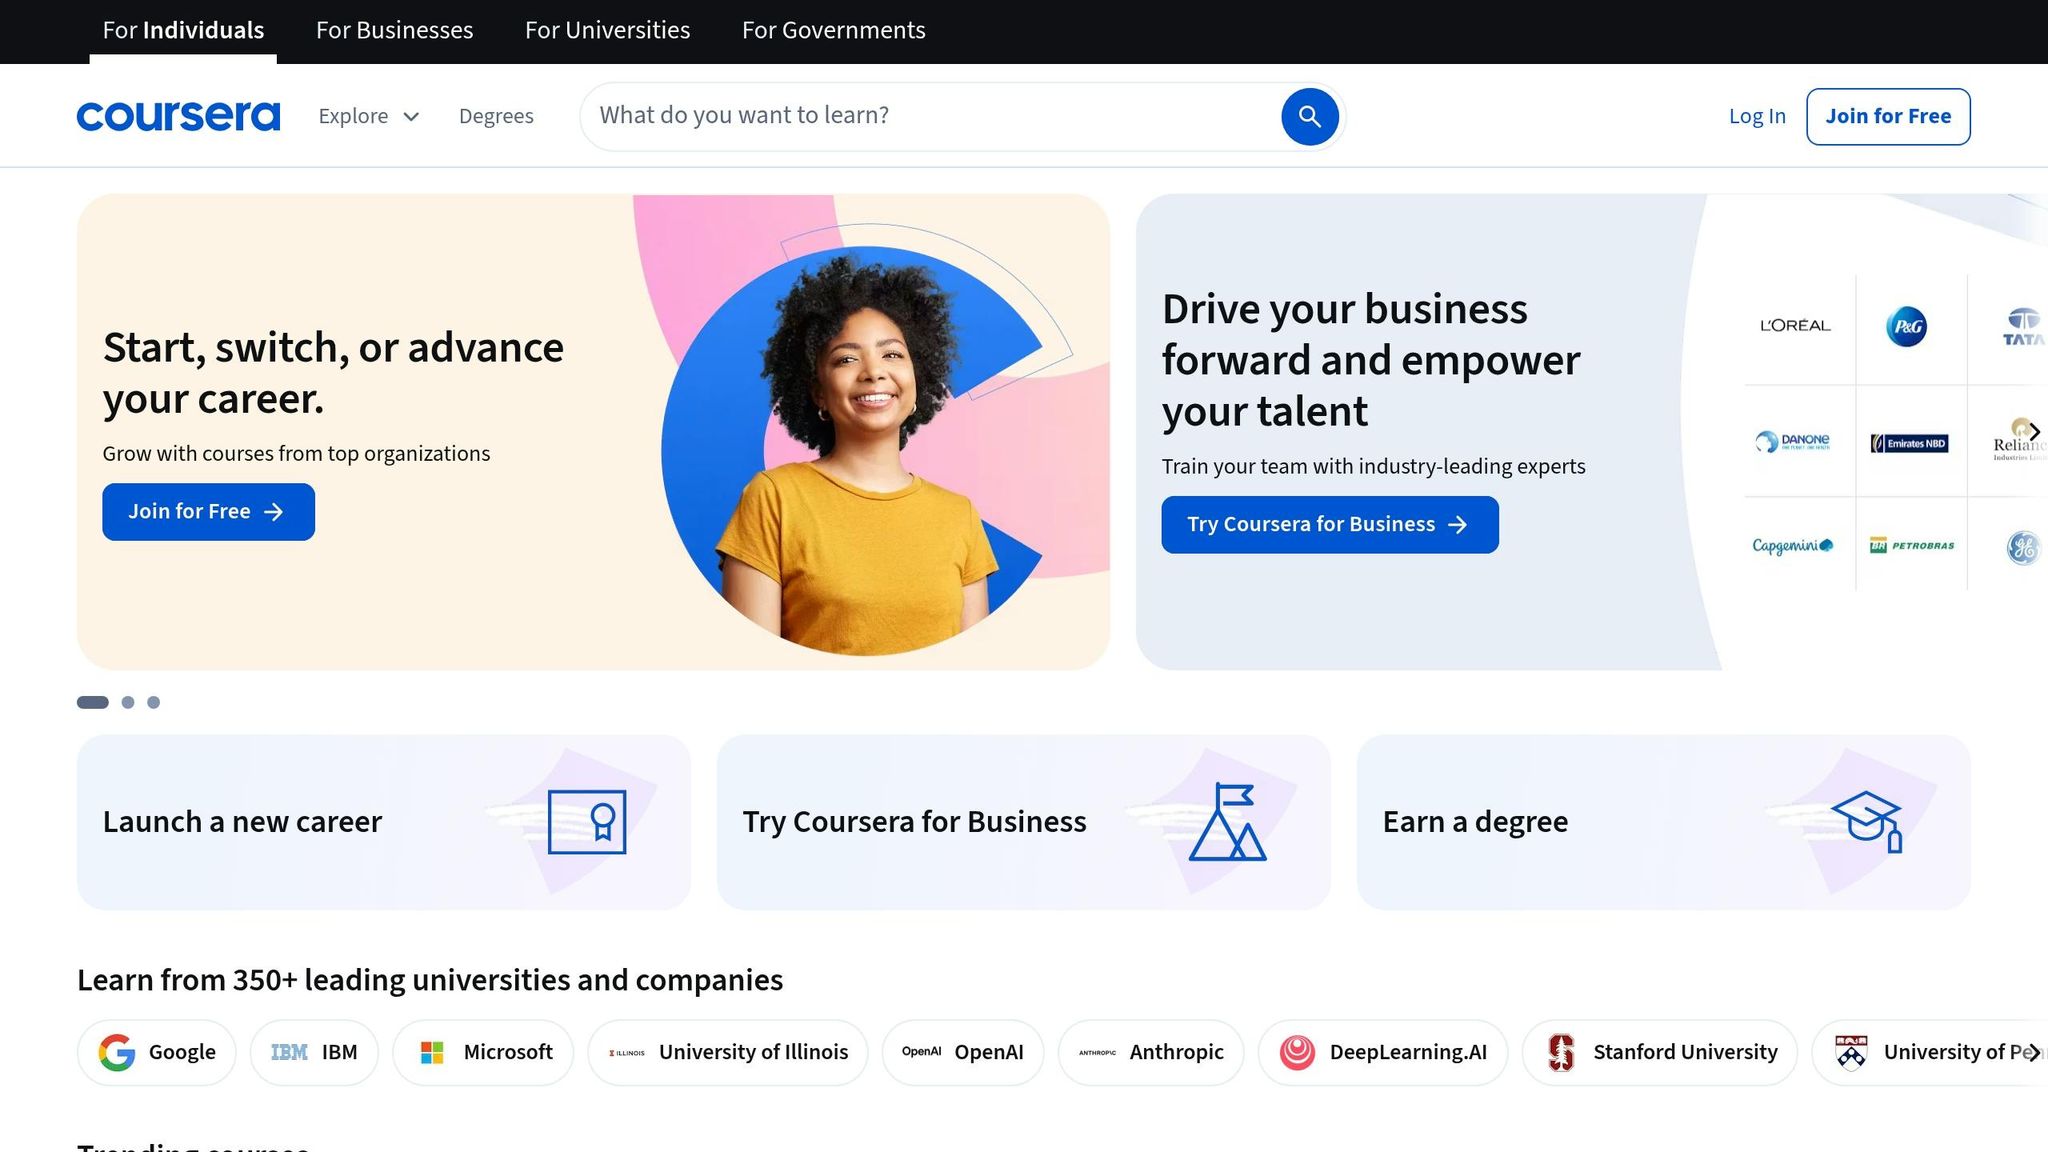Screen dimensions: 2048x1152
Task: Click the Coursera logo
Action: [x=178, y=115]
